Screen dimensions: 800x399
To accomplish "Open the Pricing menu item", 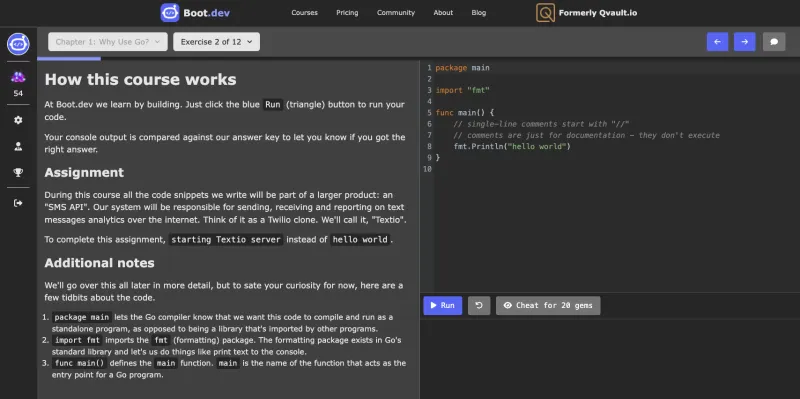I will (x=347, y=13).
